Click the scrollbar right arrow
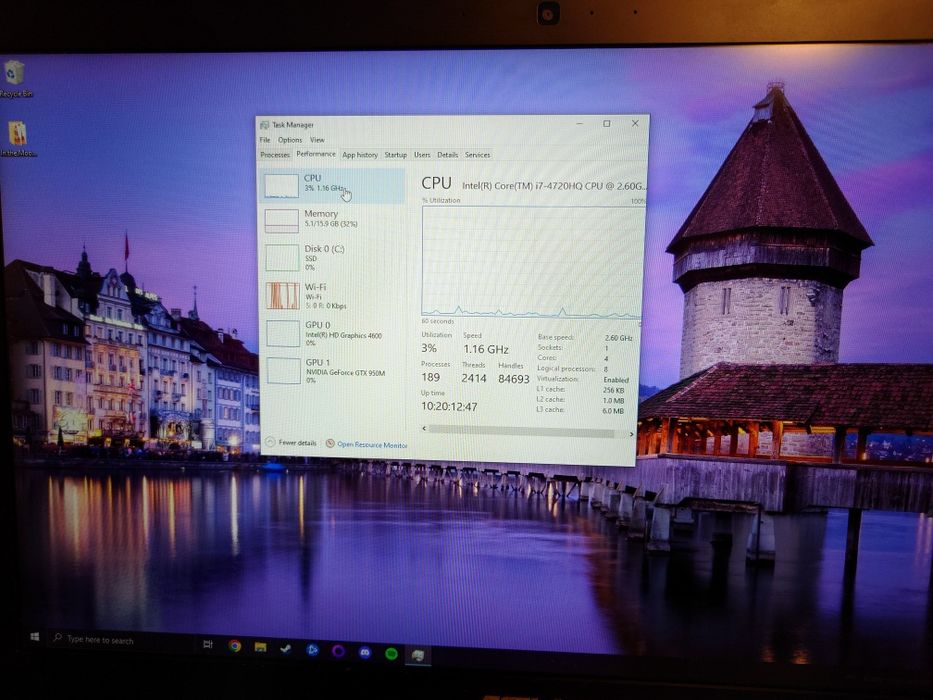This screenshot has height=700, width=933. [631, 434]
